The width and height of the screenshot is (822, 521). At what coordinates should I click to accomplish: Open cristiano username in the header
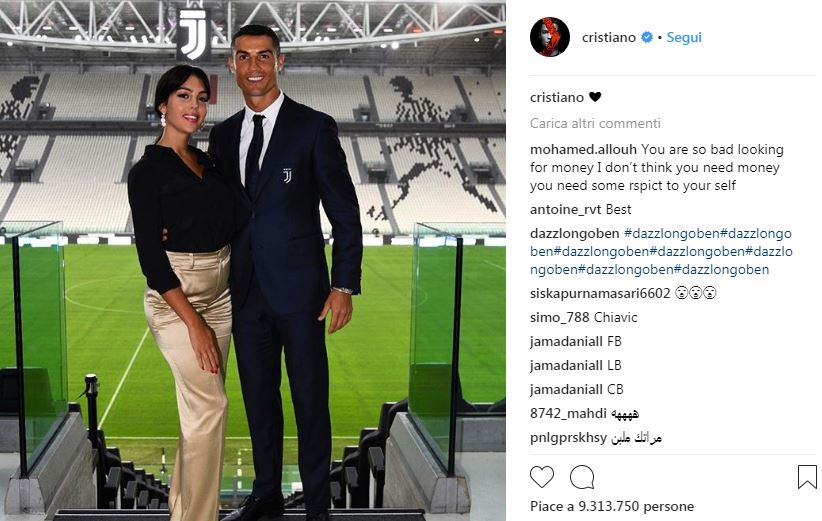click(609, 37)
